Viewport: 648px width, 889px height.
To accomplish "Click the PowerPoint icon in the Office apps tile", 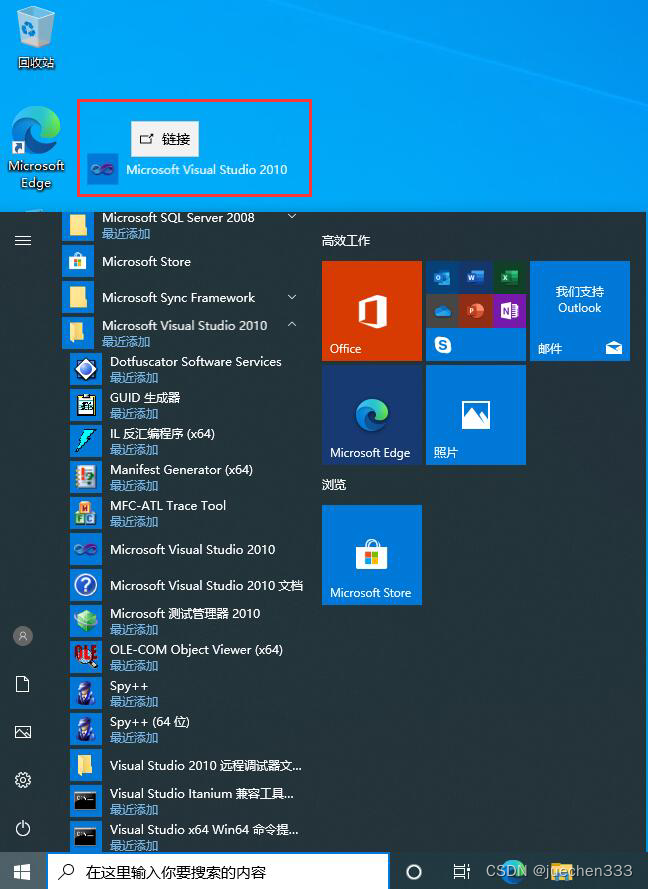I will (476, 311).
